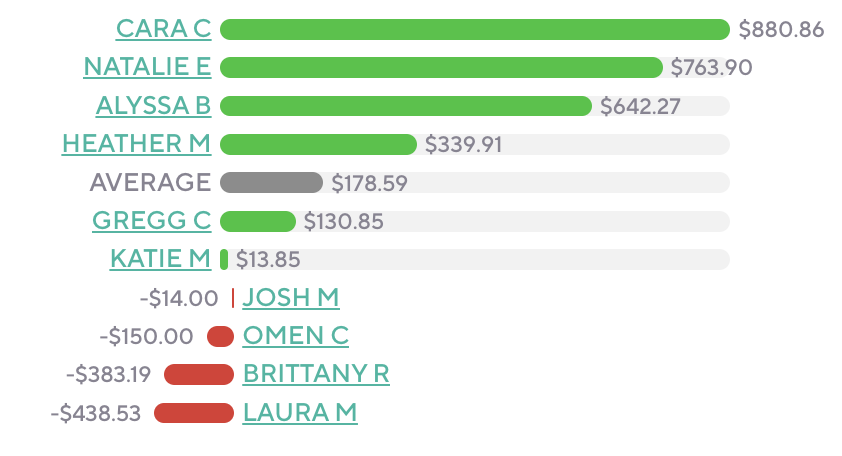Click the OMEN C link
This screenshot has height=456, width=842.
295,335
